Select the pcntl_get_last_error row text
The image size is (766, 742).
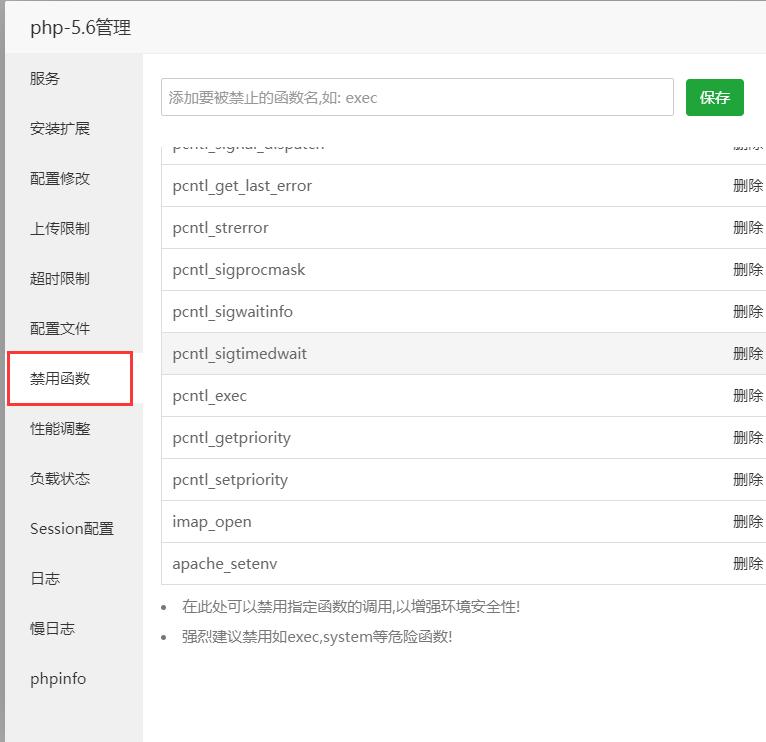(x=242, y=186)
